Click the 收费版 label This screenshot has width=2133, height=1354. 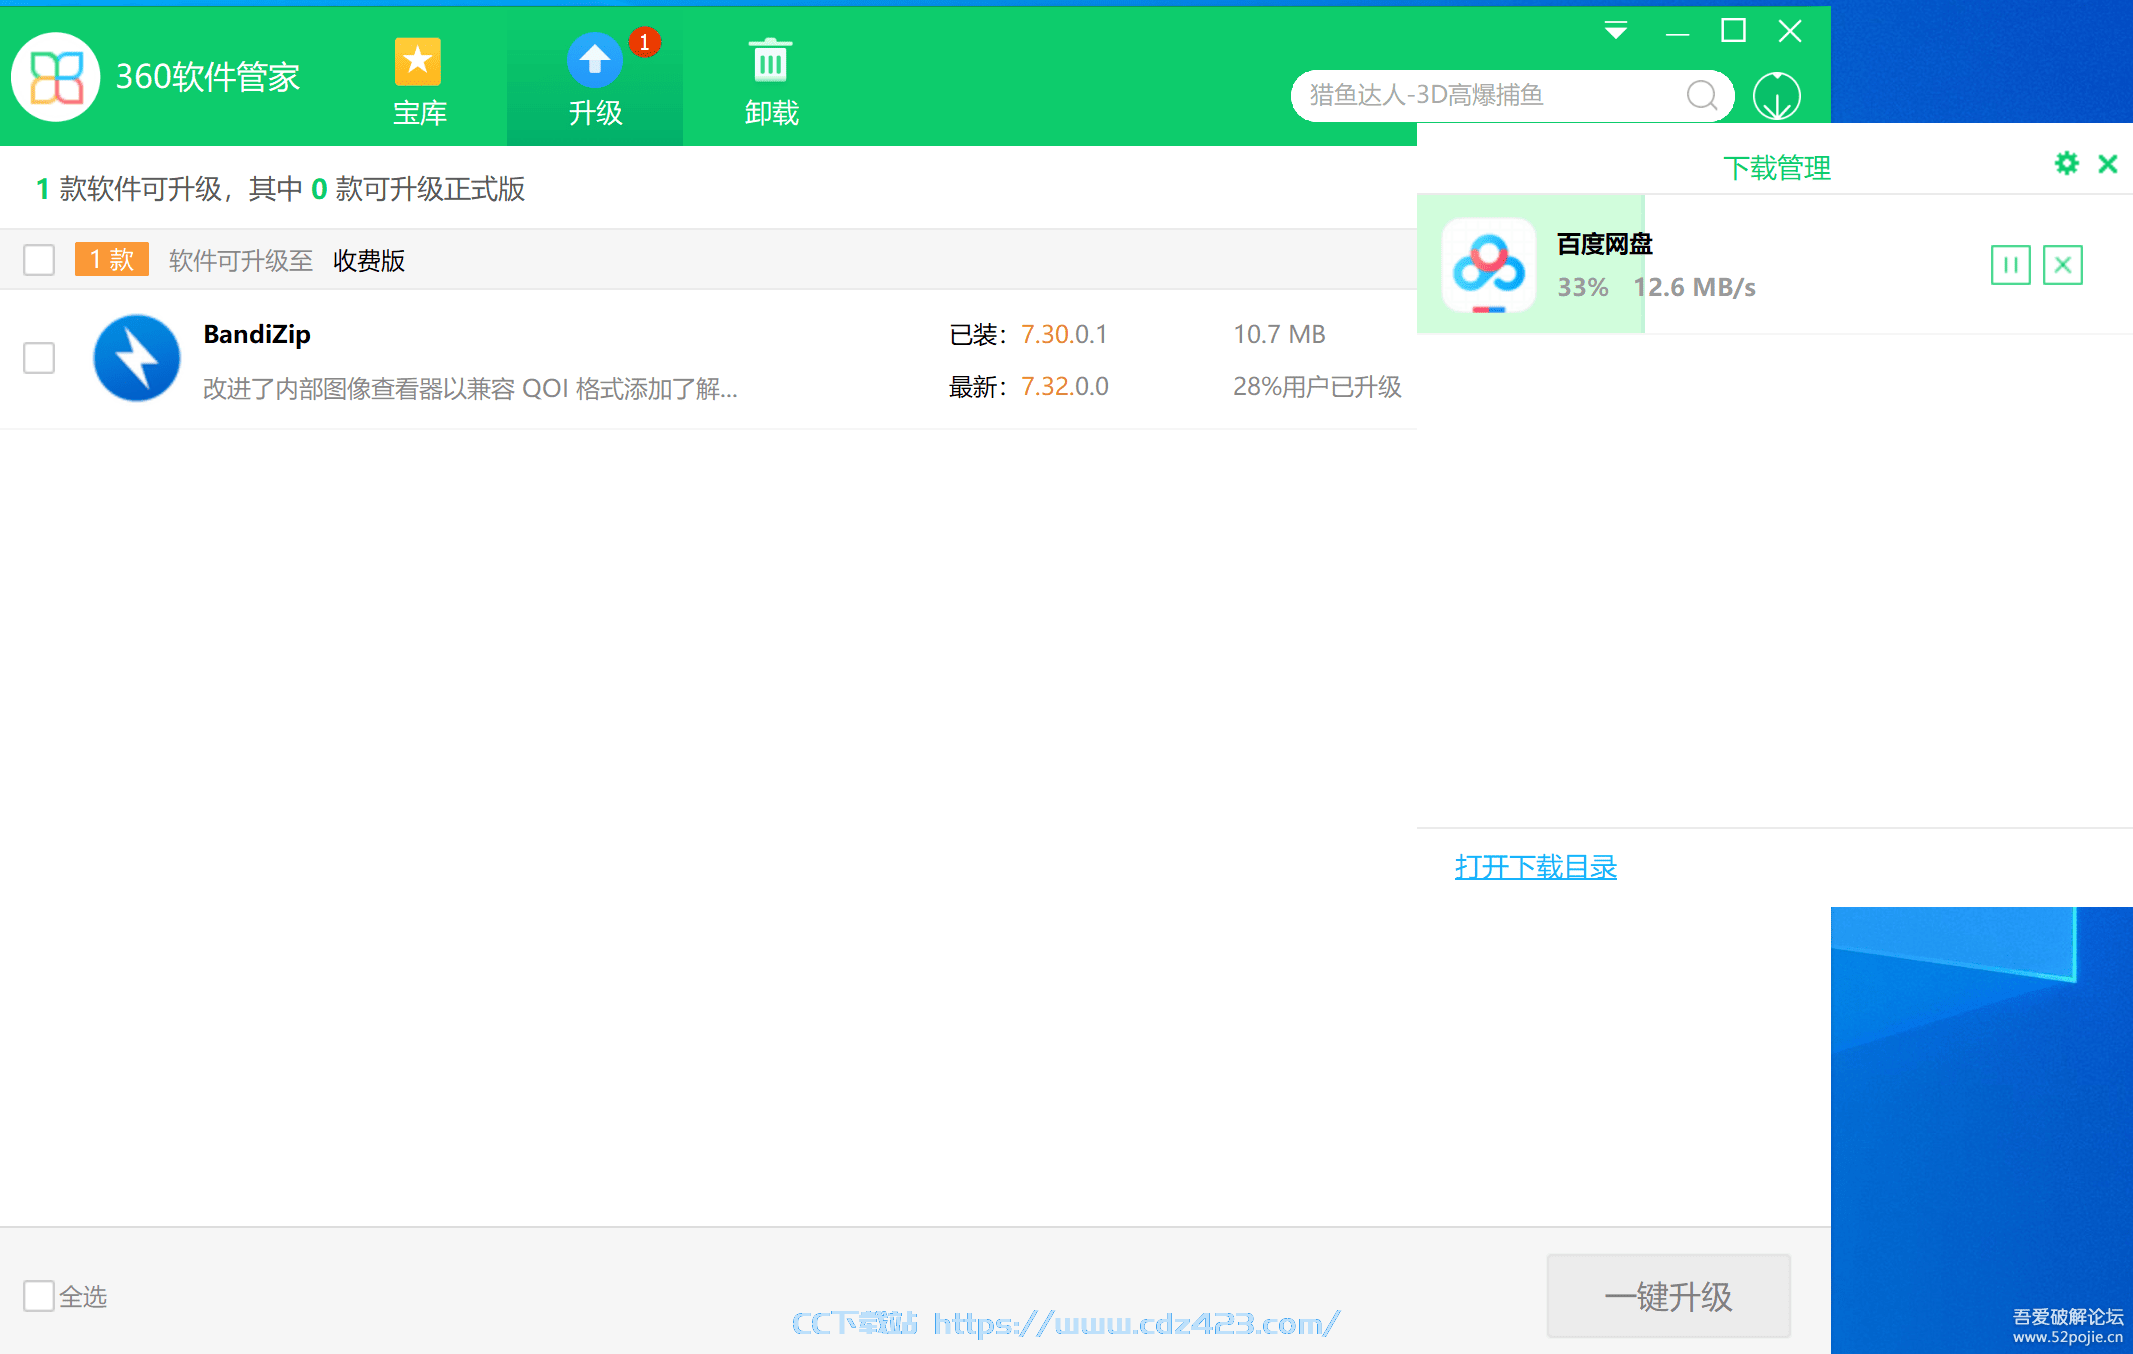click(369, 261)
